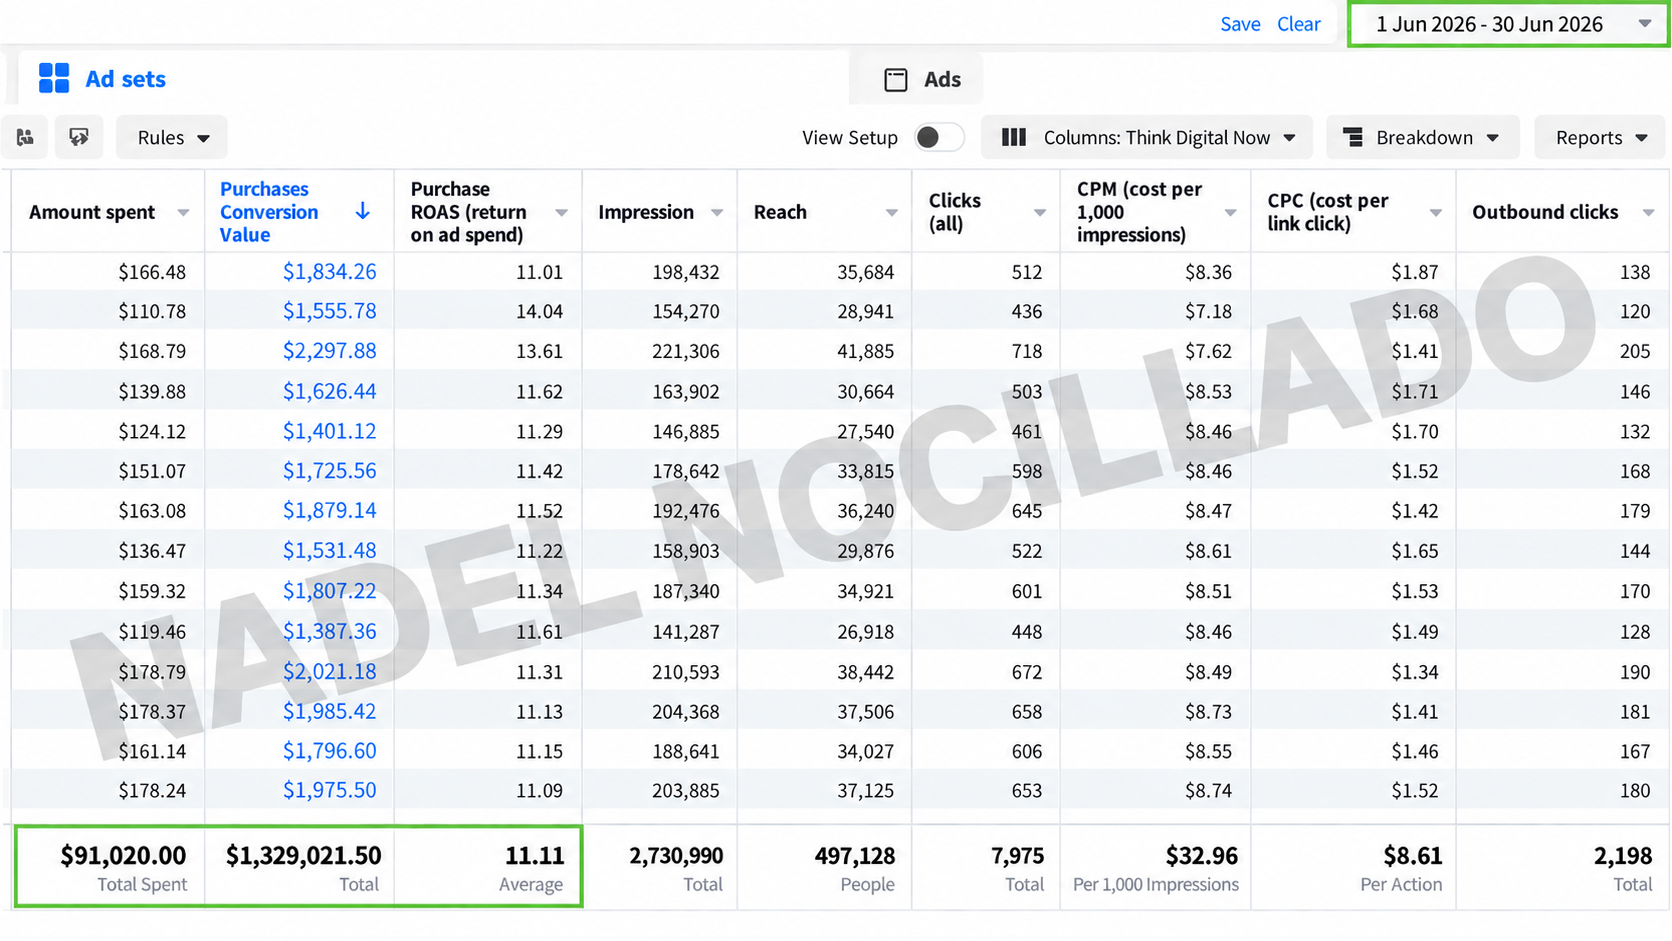Click the Breakdown stacked-lines icon
Viewport: 1672px width, 941px height.
click(x=1353, y=137)
